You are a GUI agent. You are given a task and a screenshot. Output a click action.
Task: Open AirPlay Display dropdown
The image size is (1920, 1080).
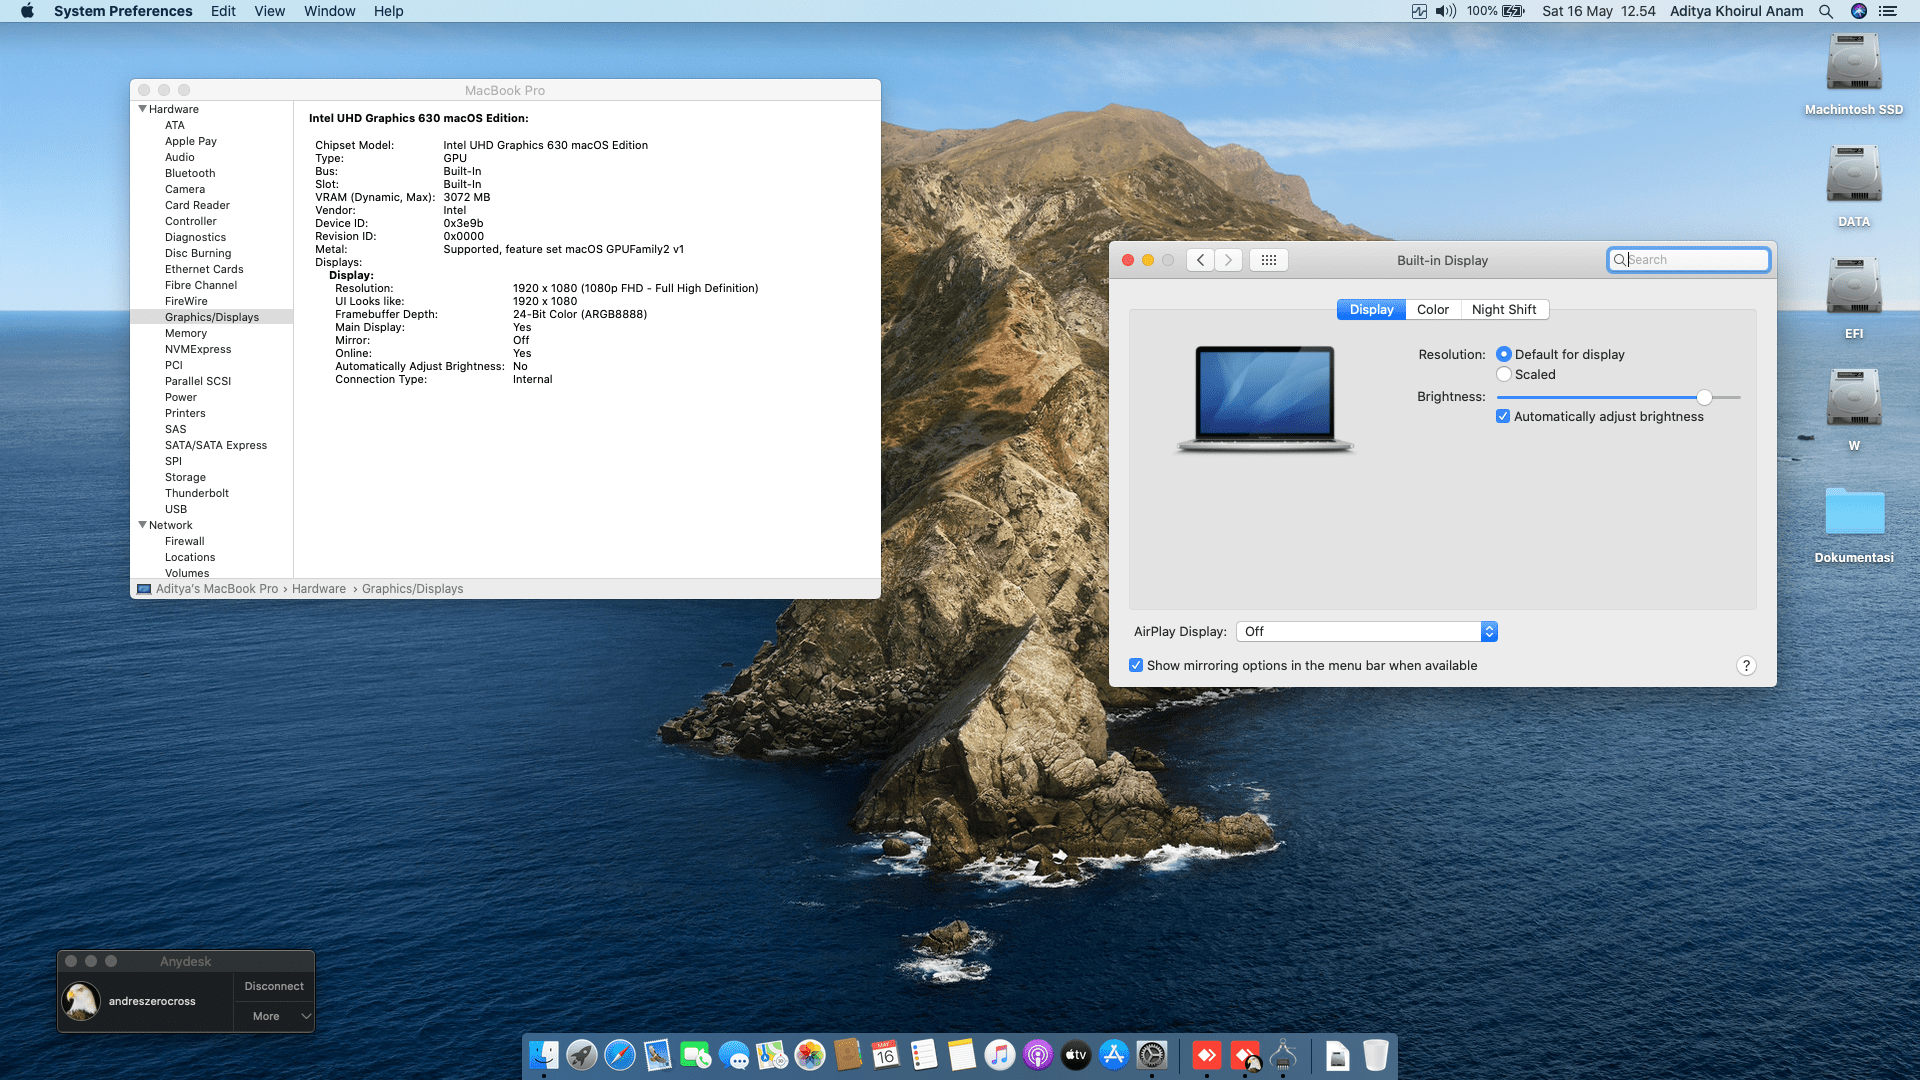[1366, 631]
